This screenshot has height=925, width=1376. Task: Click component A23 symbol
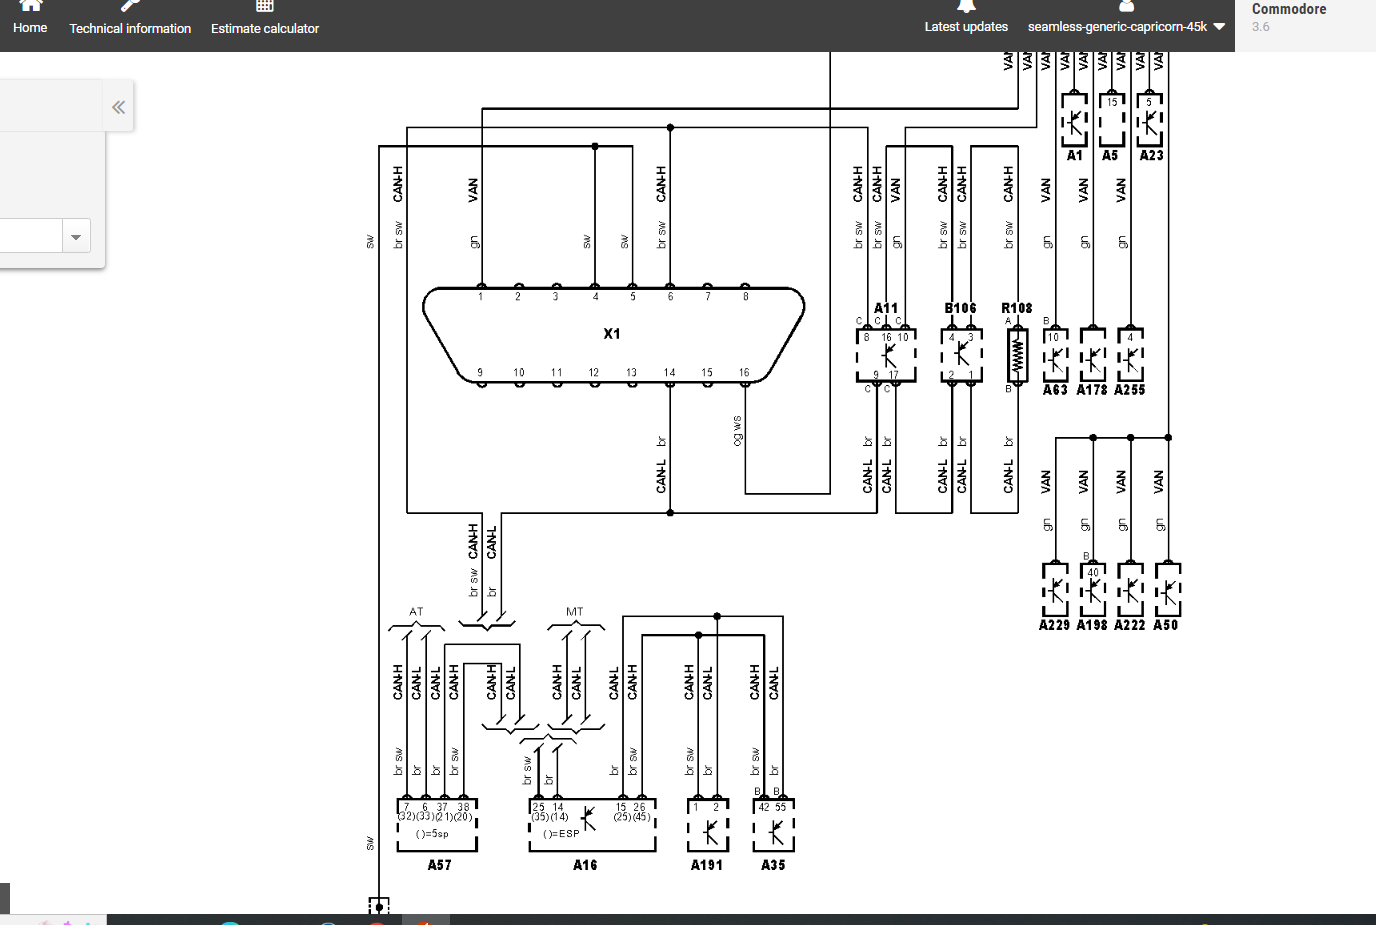tap(1150, 120)
